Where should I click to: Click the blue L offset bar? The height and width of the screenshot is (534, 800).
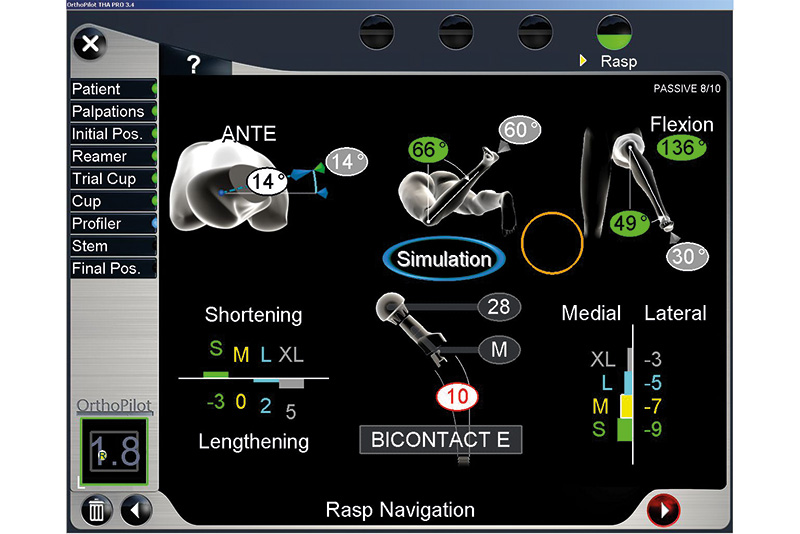click(x=628, y=383)
